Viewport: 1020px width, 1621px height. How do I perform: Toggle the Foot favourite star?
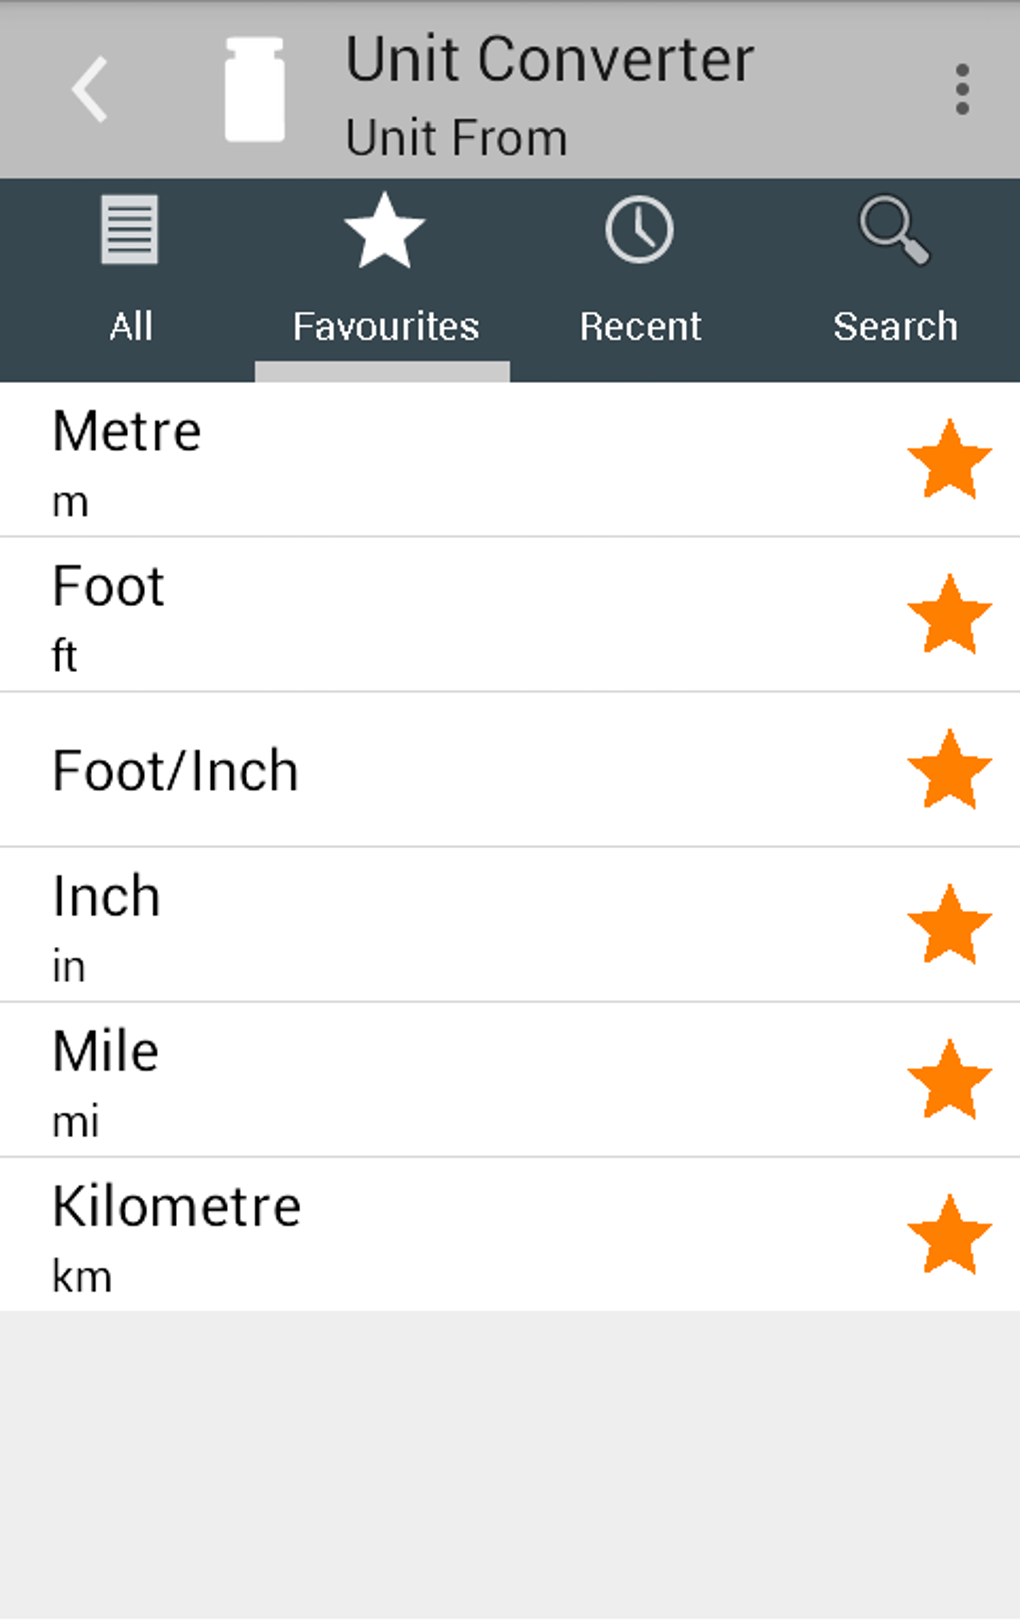949,614
